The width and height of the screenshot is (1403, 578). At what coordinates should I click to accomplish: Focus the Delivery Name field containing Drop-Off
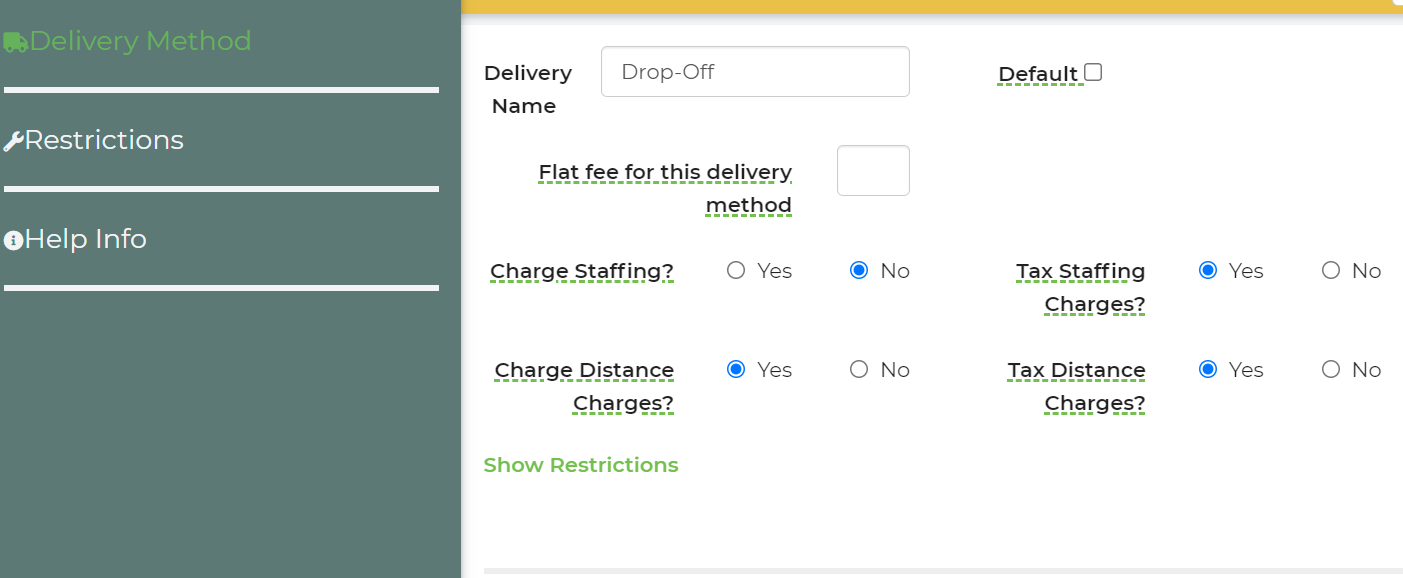tap(755, 72)
